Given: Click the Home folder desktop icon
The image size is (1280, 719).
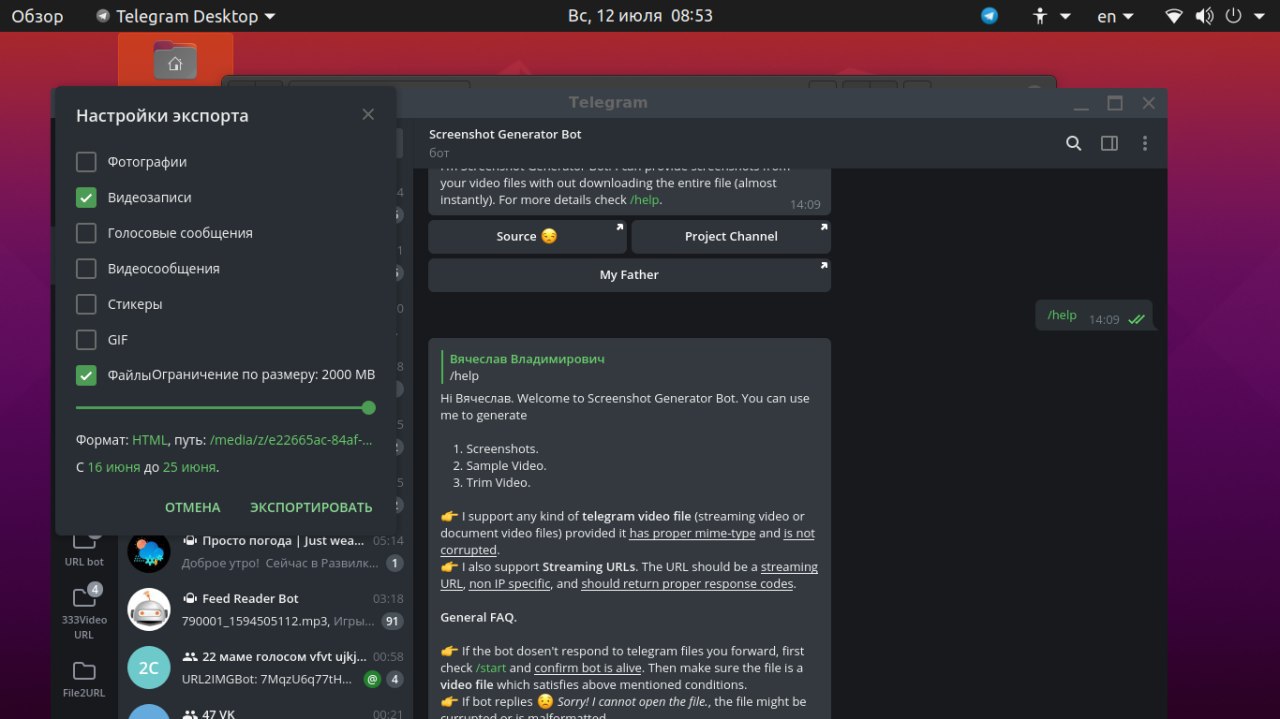Looking at the screenshot, I should (x=175, y=61).
